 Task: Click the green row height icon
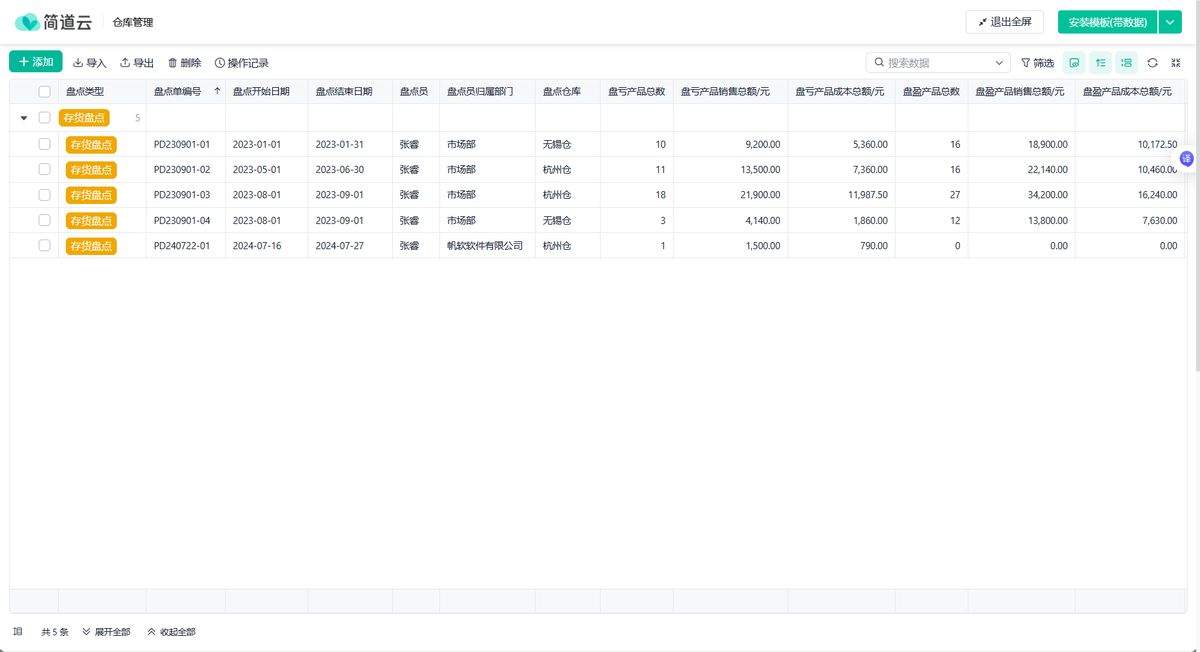(1100, 63)
